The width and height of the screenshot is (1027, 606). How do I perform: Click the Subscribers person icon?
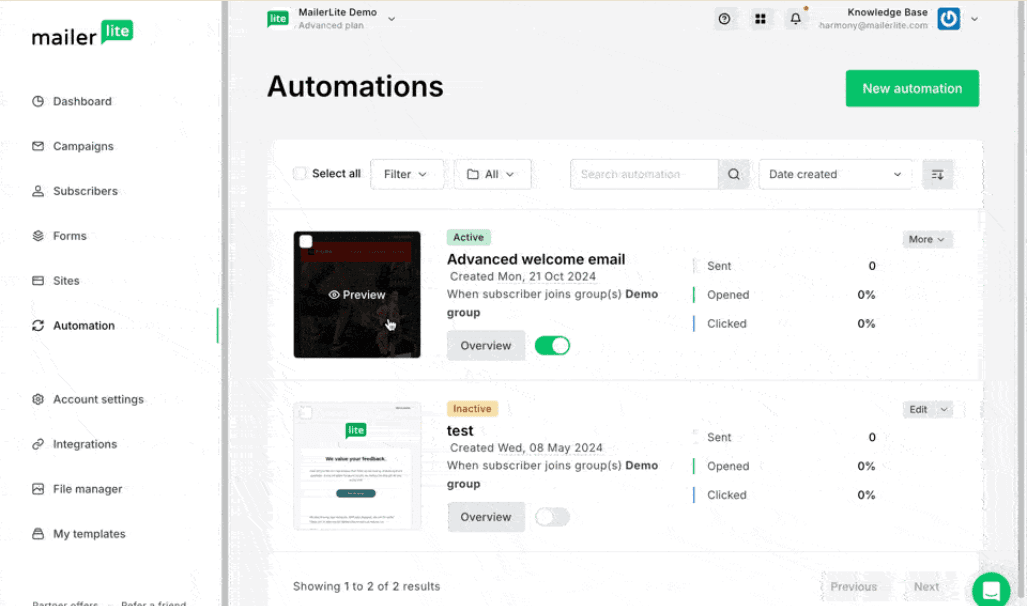[38, 191]
